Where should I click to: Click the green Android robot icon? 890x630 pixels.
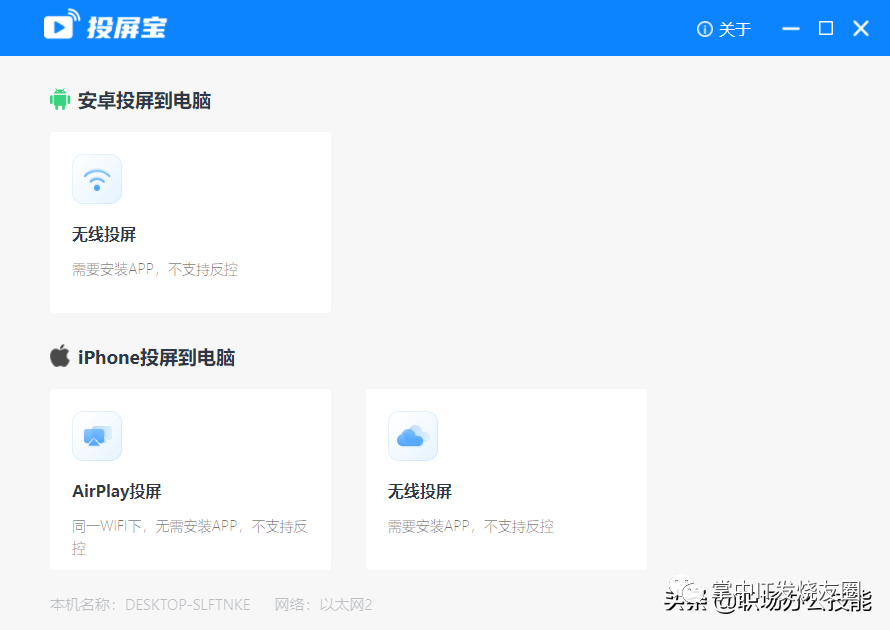coord(61,100)
